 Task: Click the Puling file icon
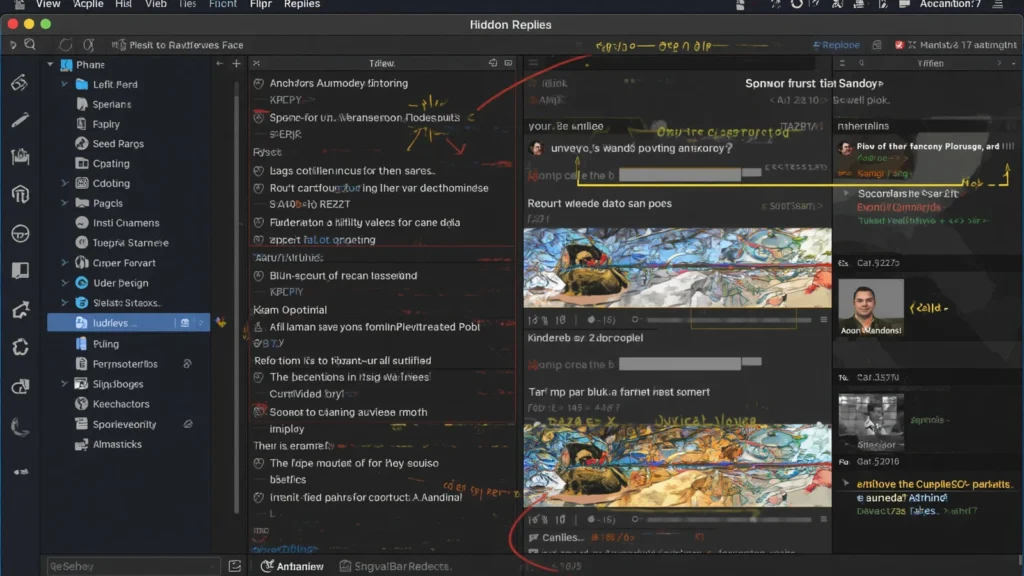tap(82, 344)
